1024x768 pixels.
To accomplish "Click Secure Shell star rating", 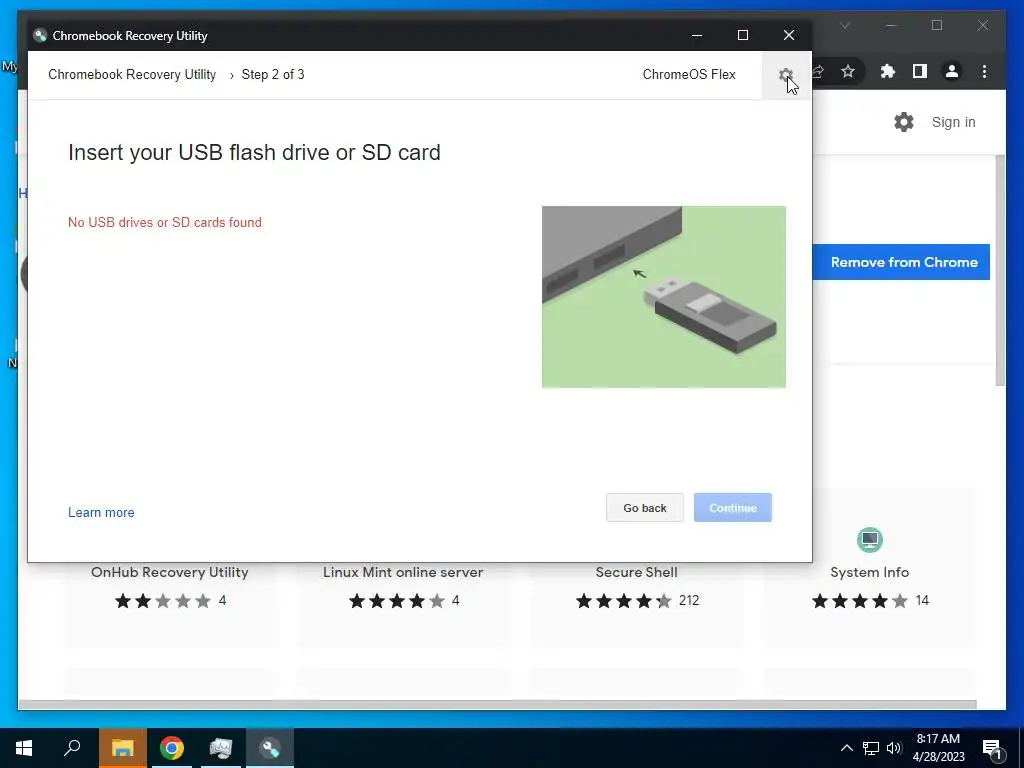I will (x=623, y=601).
